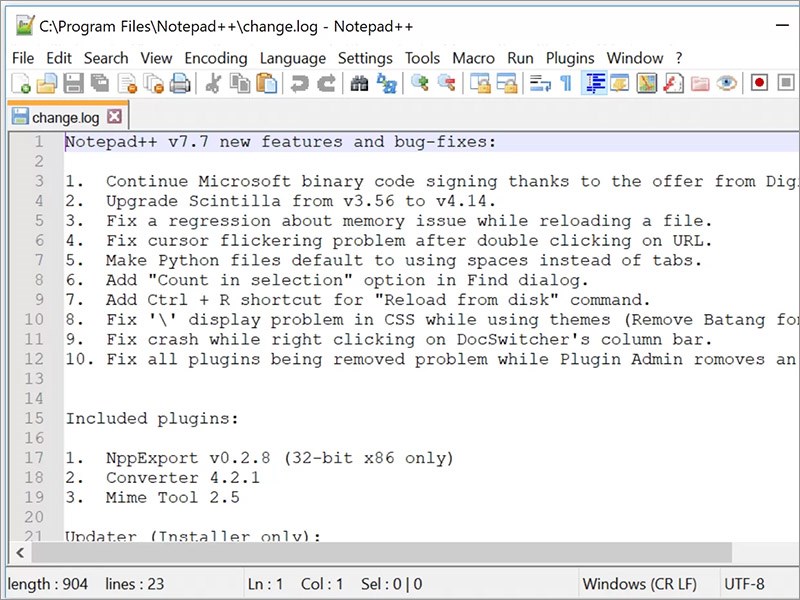Screen dimensions: 800x600
Task: Open the Macro menu
Action: tap(473, 58)
